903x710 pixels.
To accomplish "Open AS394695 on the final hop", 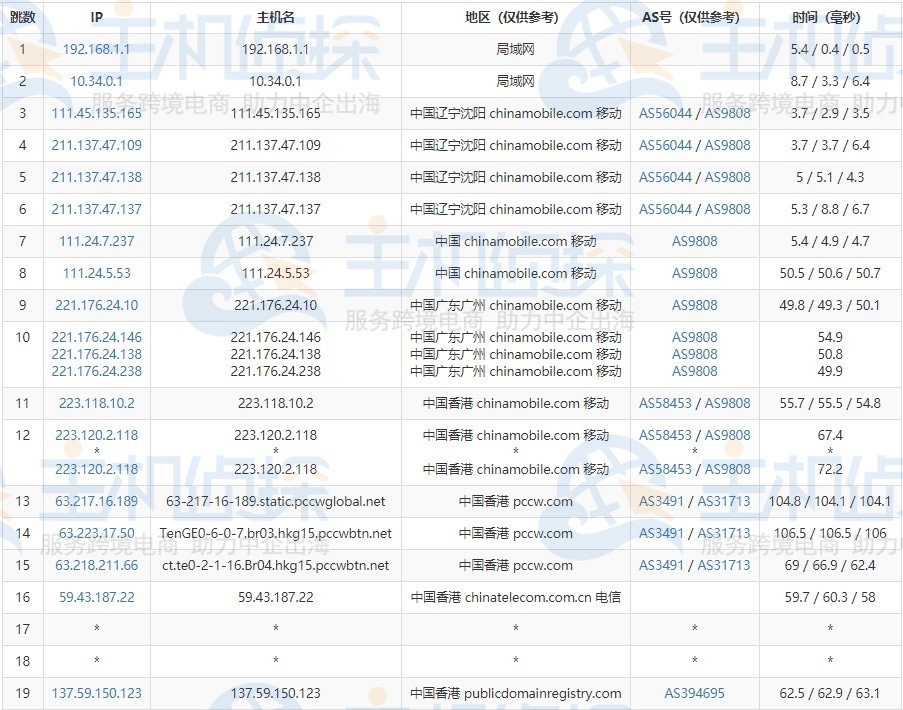I will pos(694,693).
